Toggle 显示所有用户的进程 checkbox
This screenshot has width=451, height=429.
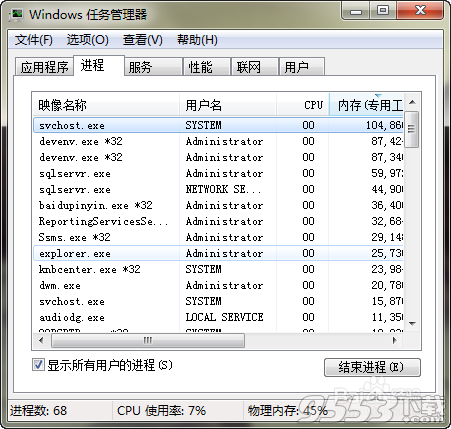pyautogui.click(x=38, y=365)
